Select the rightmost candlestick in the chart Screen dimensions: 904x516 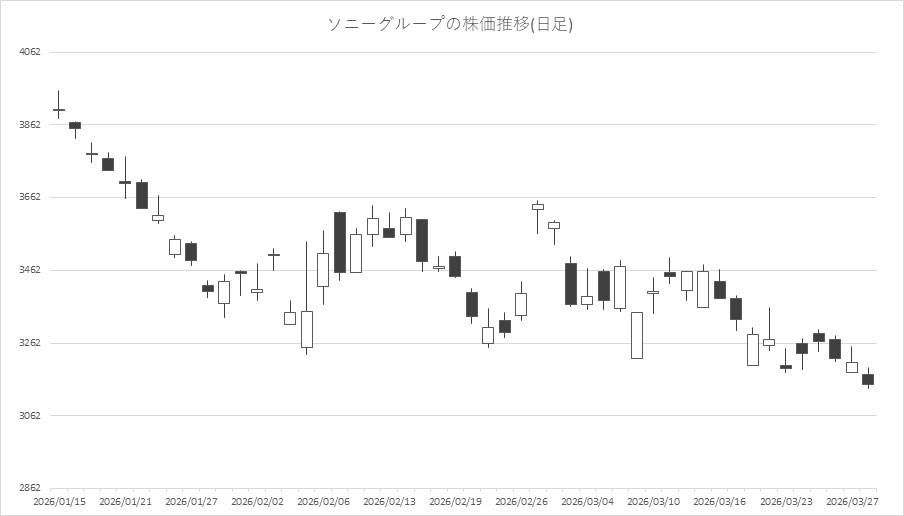click(x=868, y=379)
